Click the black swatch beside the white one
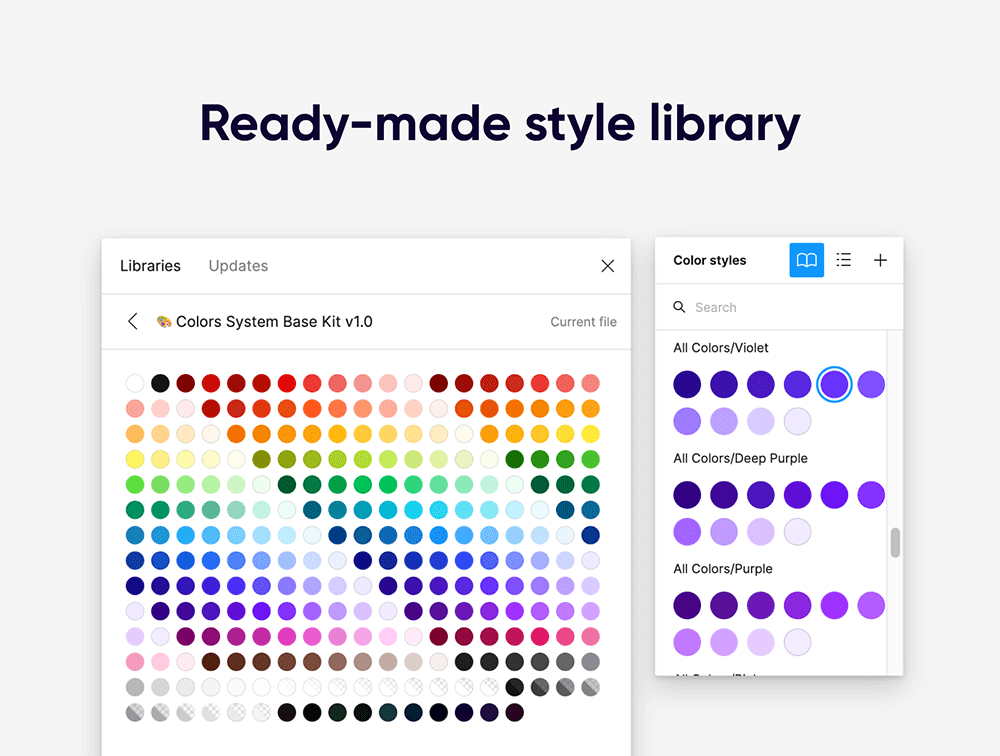1000x756 pixels. pyautogui.click(x=160, y=383)
